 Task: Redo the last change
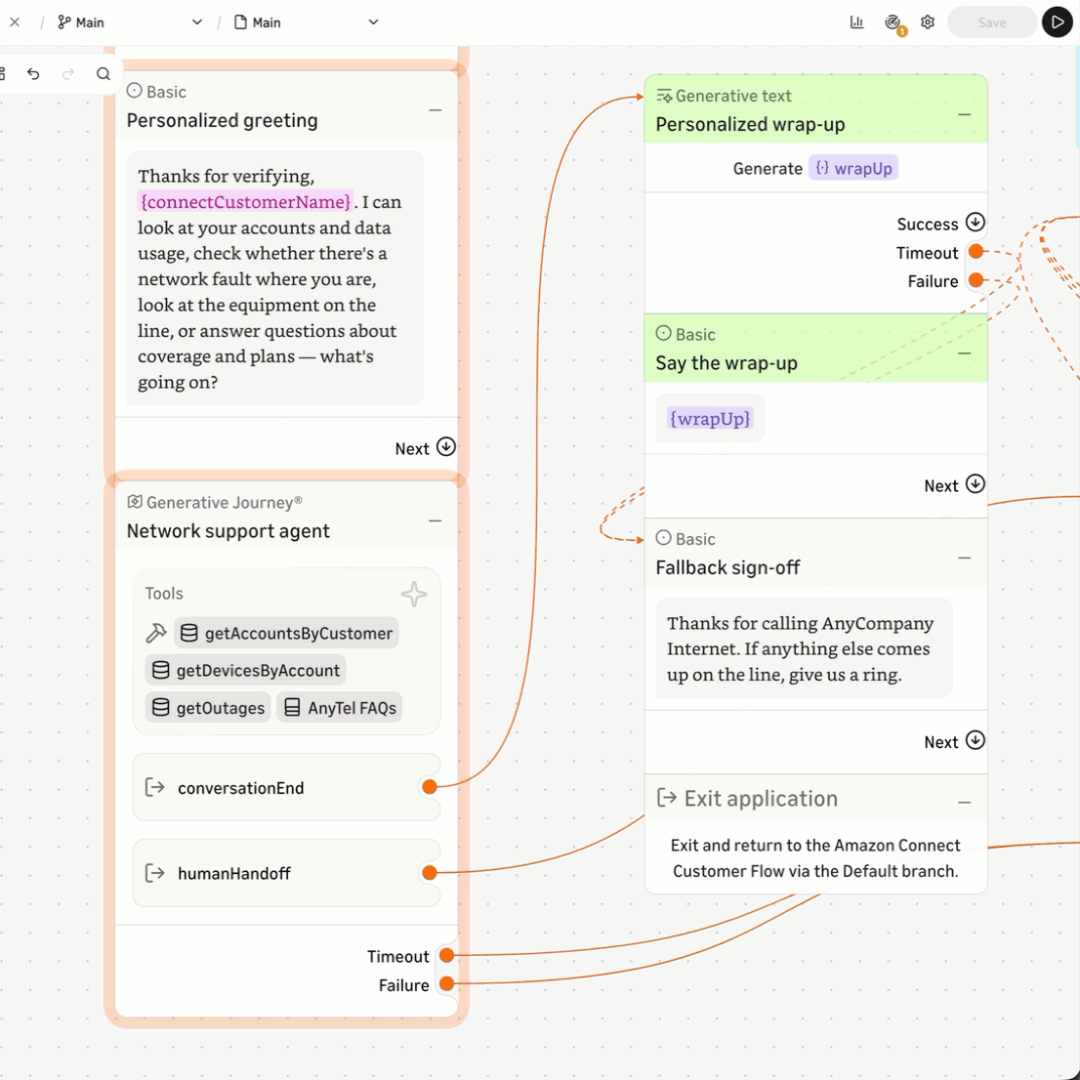(68, 74)
